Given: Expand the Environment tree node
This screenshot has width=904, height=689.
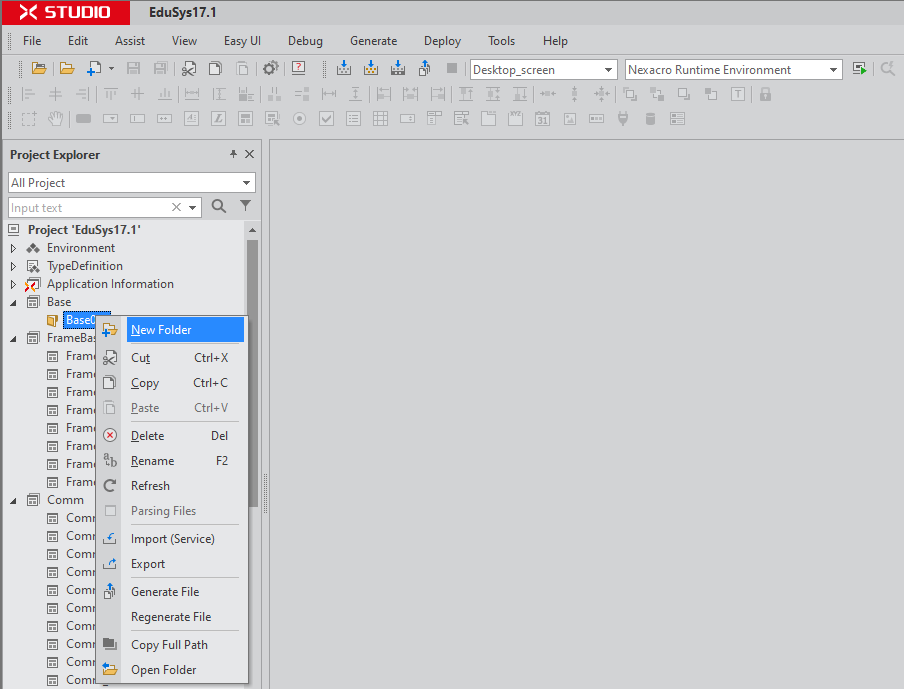Looking at the screenshot, I should click(14, 248).
